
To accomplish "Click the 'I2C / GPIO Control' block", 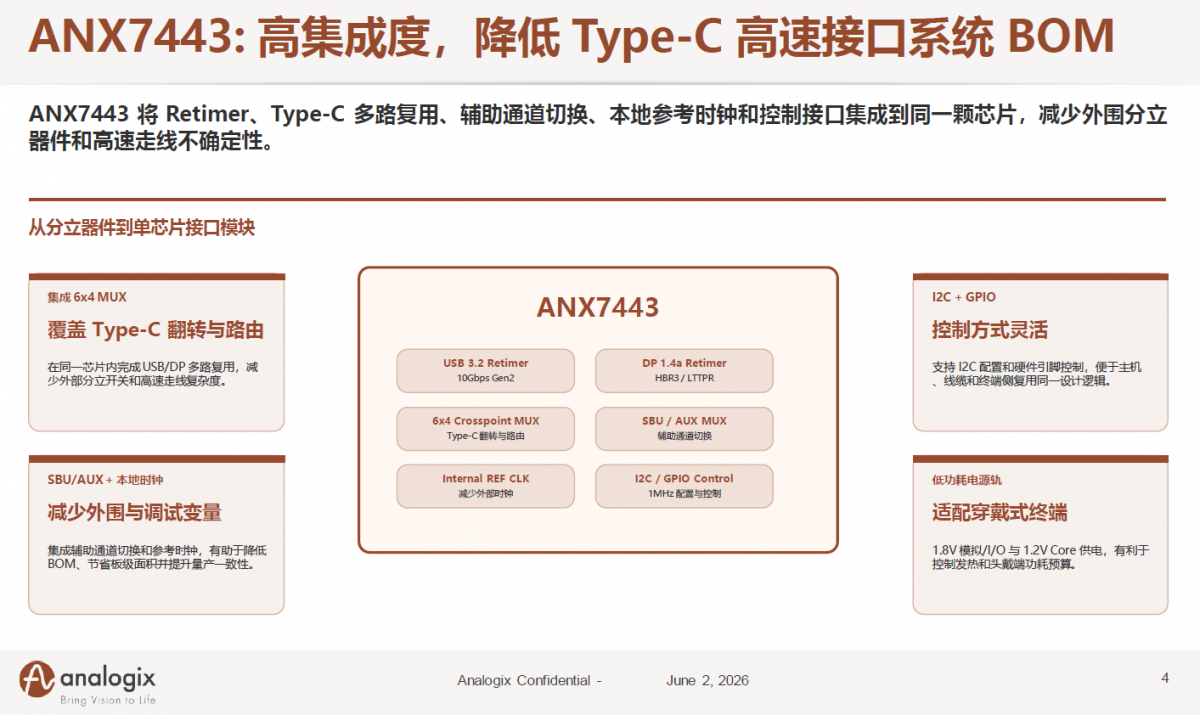I will [x=685, y=486].
